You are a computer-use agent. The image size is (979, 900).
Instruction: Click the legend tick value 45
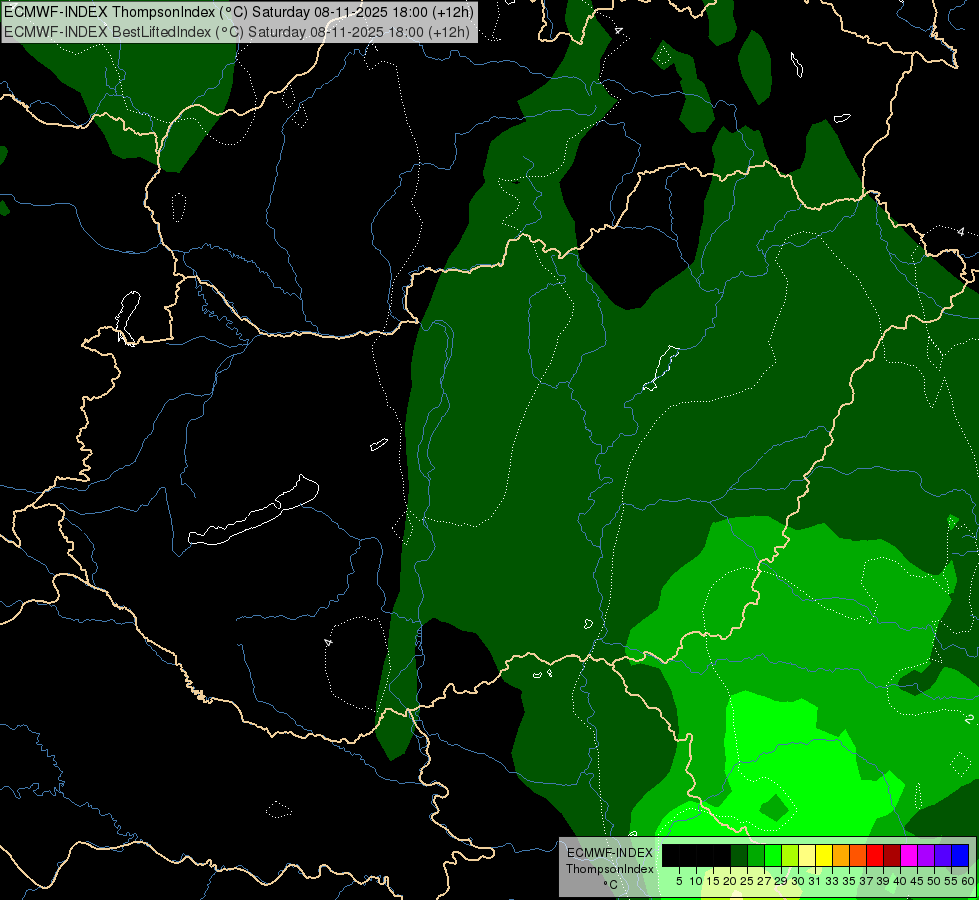[917, 881]
